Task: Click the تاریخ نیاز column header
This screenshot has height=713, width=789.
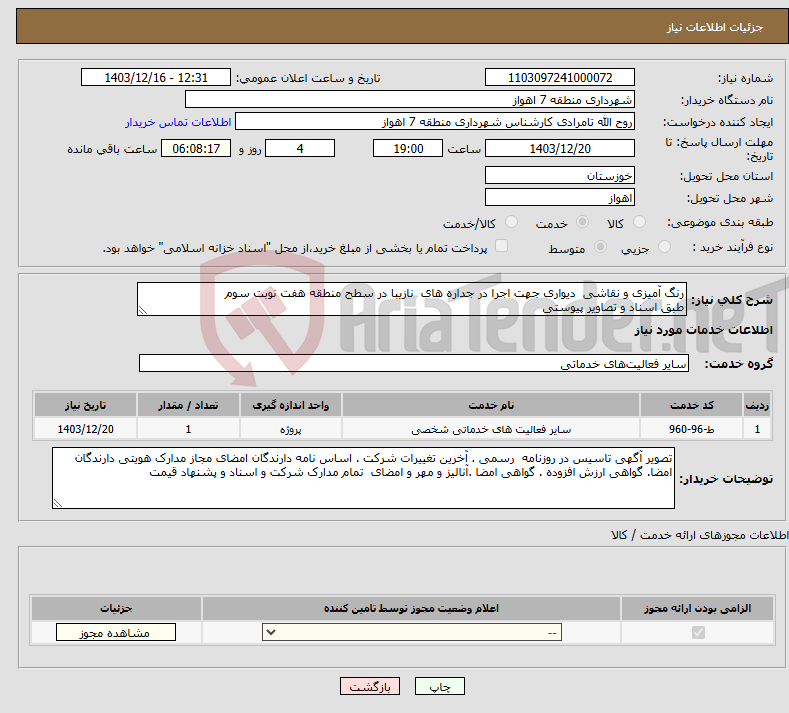Action: (x=86, y=405)
